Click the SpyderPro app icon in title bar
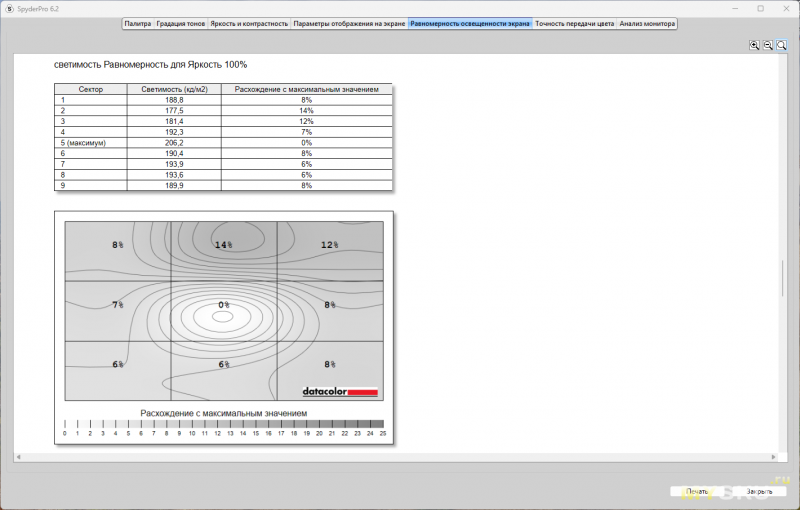The width and height of the screenshot is (800, 510). click(x=8, y=7)
